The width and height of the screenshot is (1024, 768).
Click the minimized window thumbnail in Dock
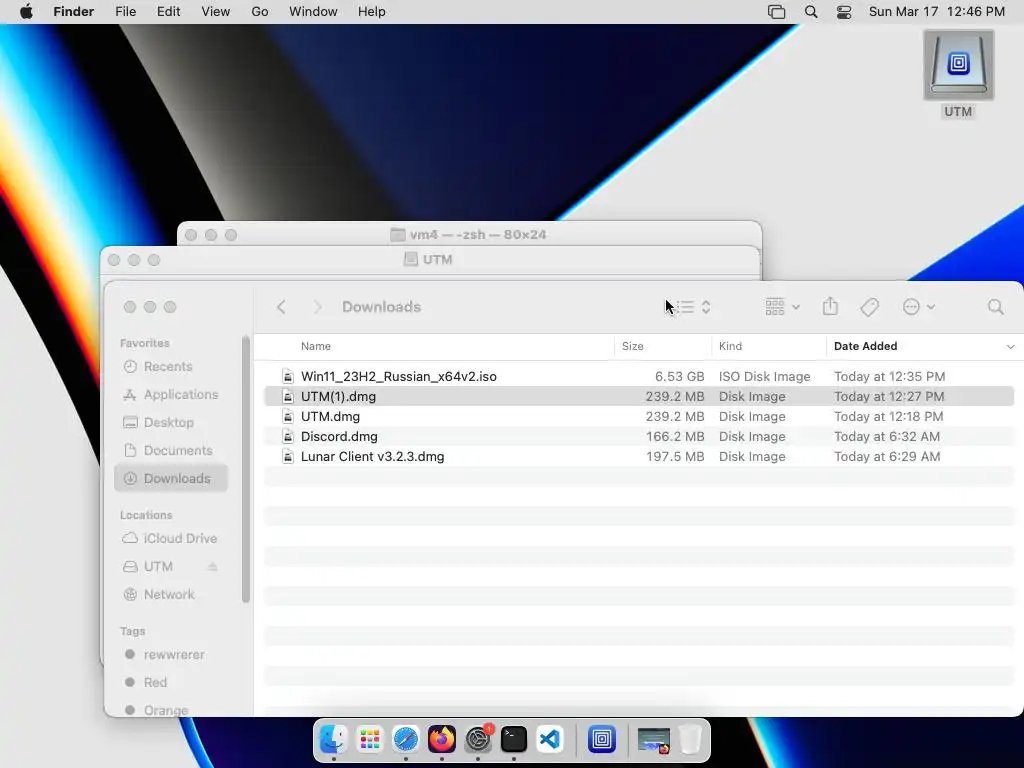pos(654,741)
